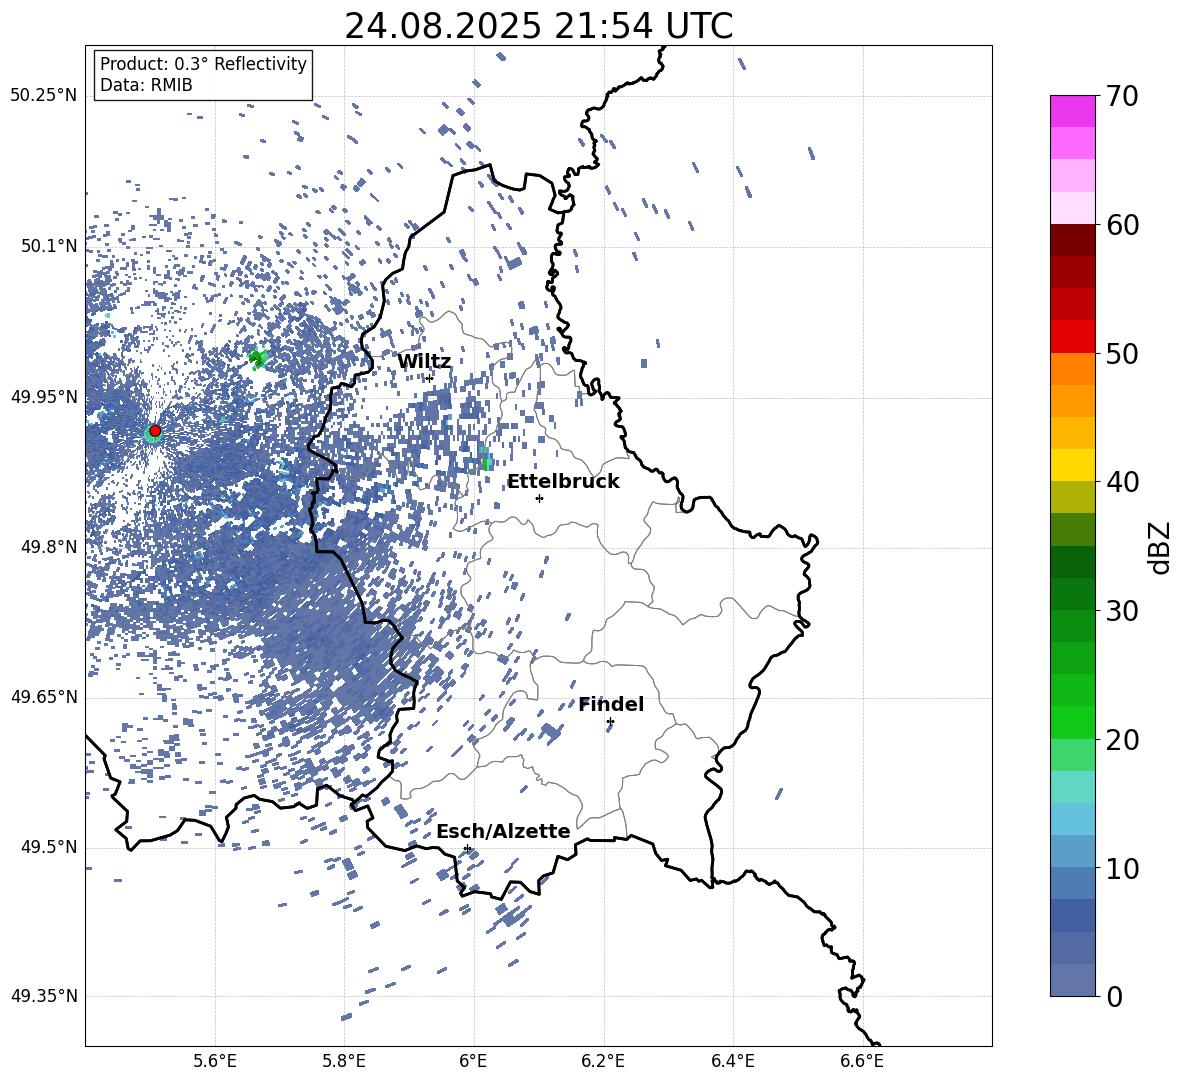The image size is (1184, 1081).
Task: Click the 49.8°N latitude label
Action: pyautogui.click(x=50, y=547)
